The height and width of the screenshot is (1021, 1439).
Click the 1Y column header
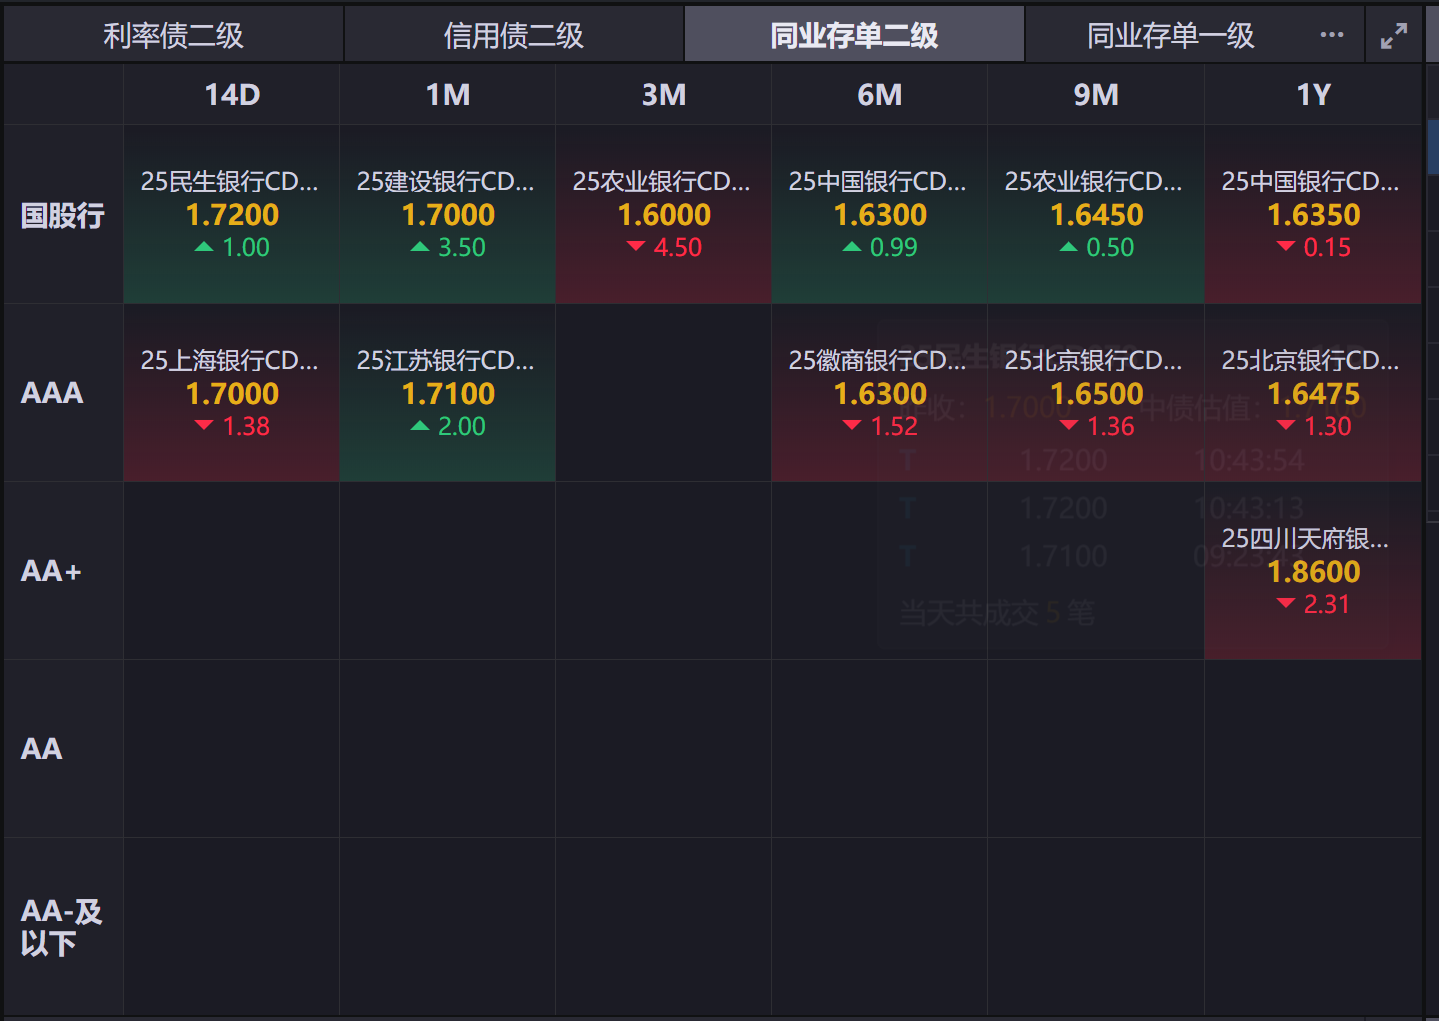pos(1313,95)
